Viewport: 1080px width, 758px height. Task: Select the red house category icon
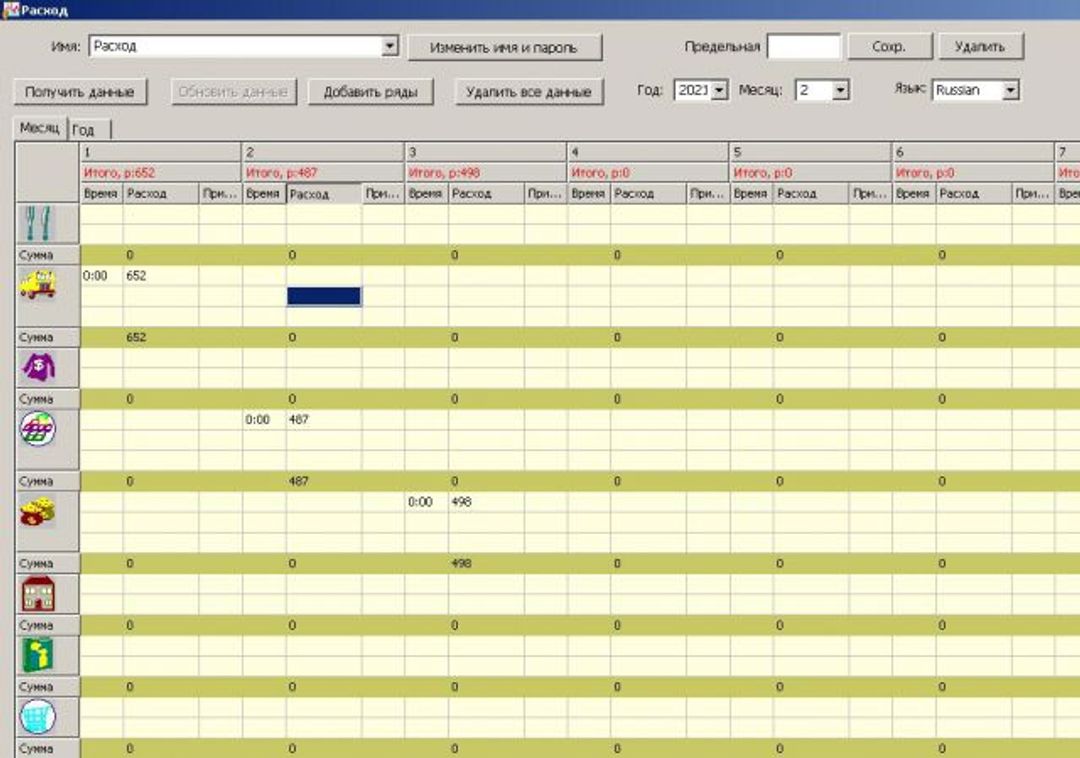[x=38, y=594]
